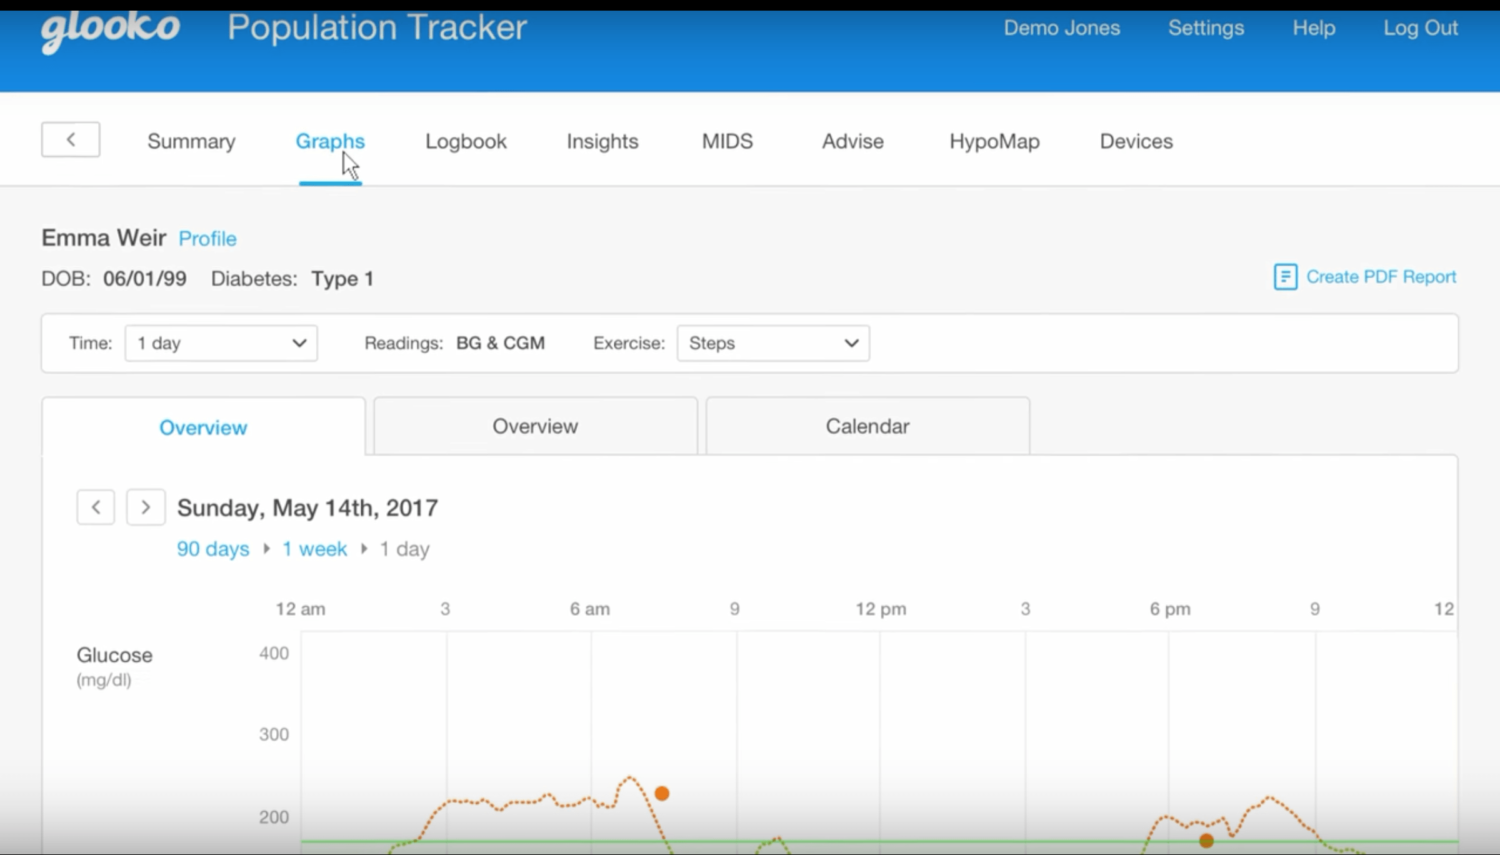Click the Create PDF Report icon
This screenshot has width=1500, height=855.
(x=1284, y=277)
